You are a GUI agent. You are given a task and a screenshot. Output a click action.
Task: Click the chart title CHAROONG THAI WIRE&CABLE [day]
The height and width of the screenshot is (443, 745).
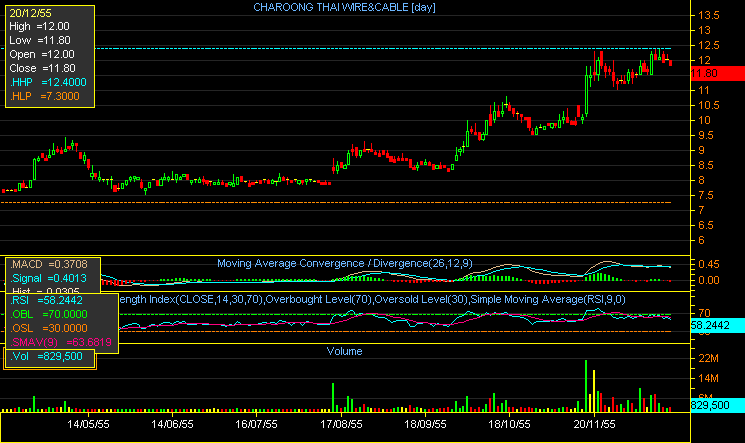(344, 7)
